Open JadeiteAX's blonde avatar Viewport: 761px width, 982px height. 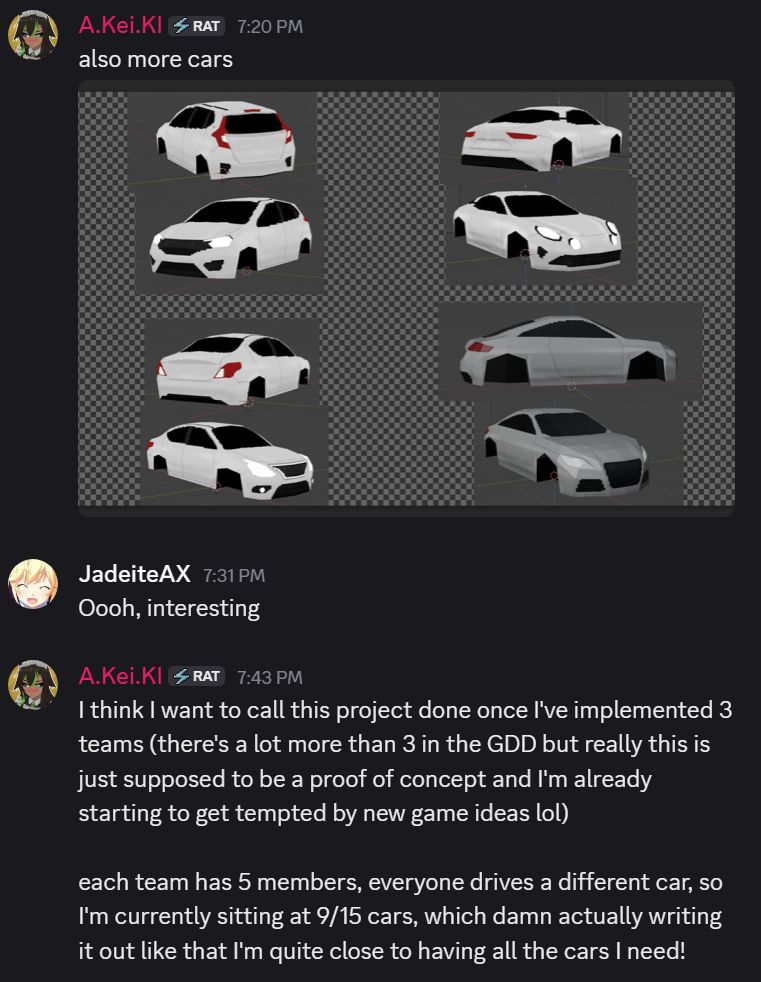pos(33,584)
